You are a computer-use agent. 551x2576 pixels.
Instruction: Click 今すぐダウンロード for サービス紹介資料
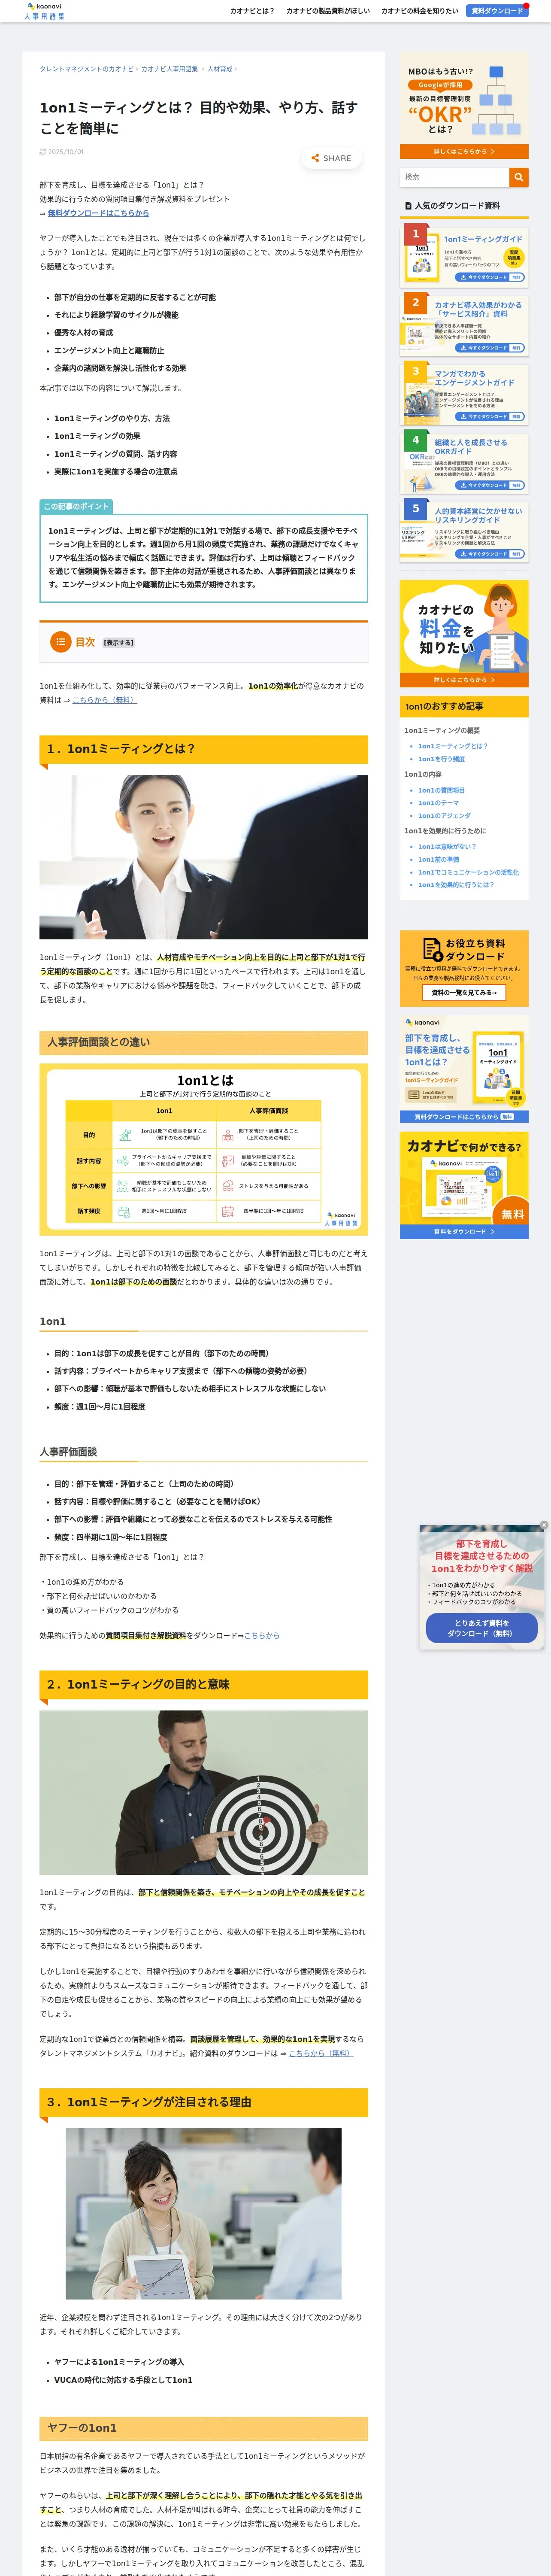tap(489, 348)
